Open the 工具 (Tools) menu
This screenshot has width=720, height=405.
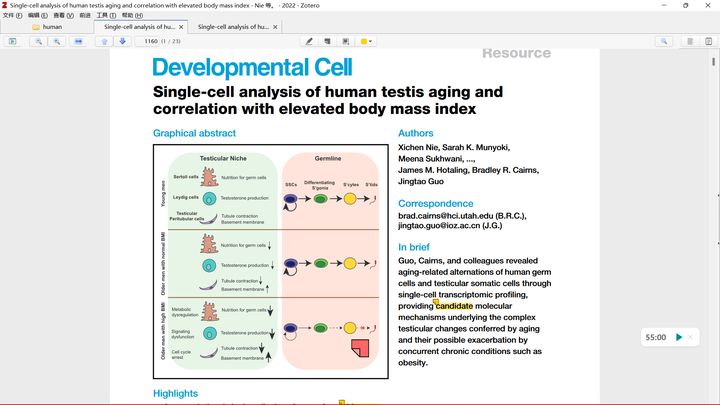tap(105, 16)
